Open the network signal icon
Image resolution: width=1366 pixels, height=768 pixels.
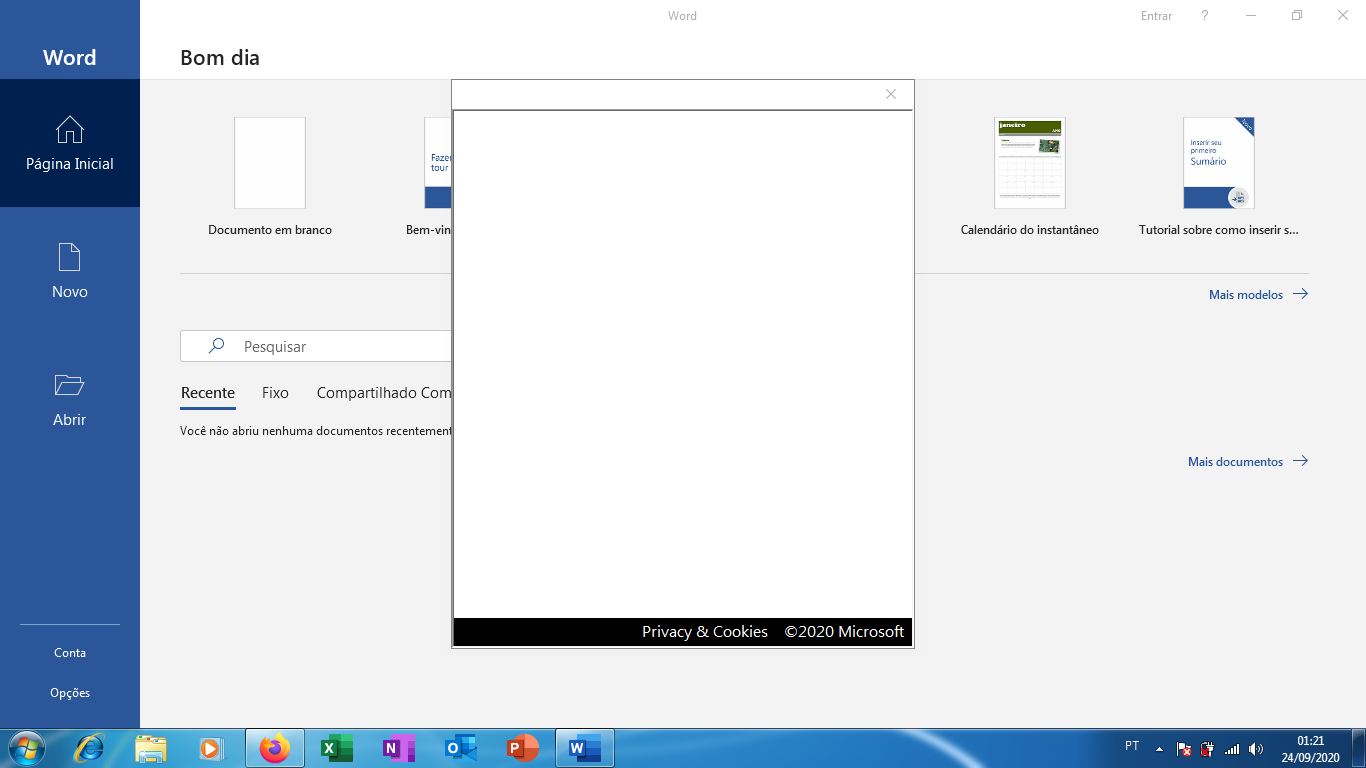(x=1232, y=749)
